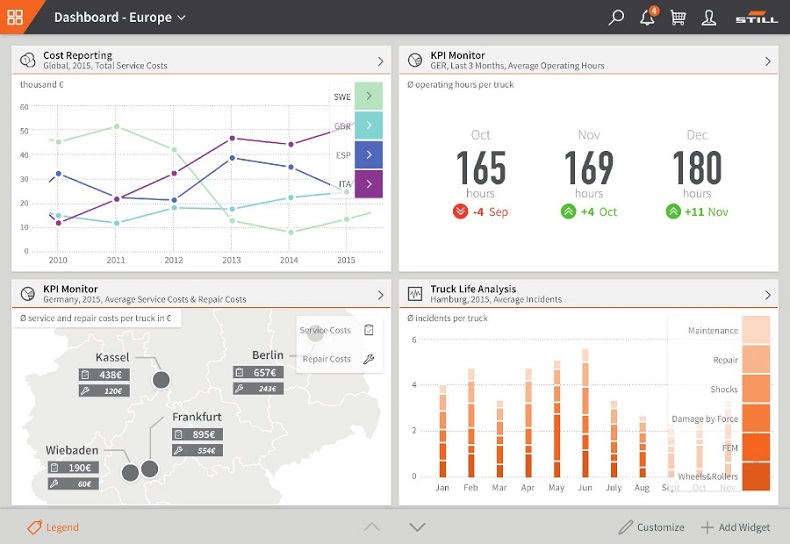Viewport: 790px width, 544px height.
Task: Click the search magnifier icon
Action: pos(616,17)
